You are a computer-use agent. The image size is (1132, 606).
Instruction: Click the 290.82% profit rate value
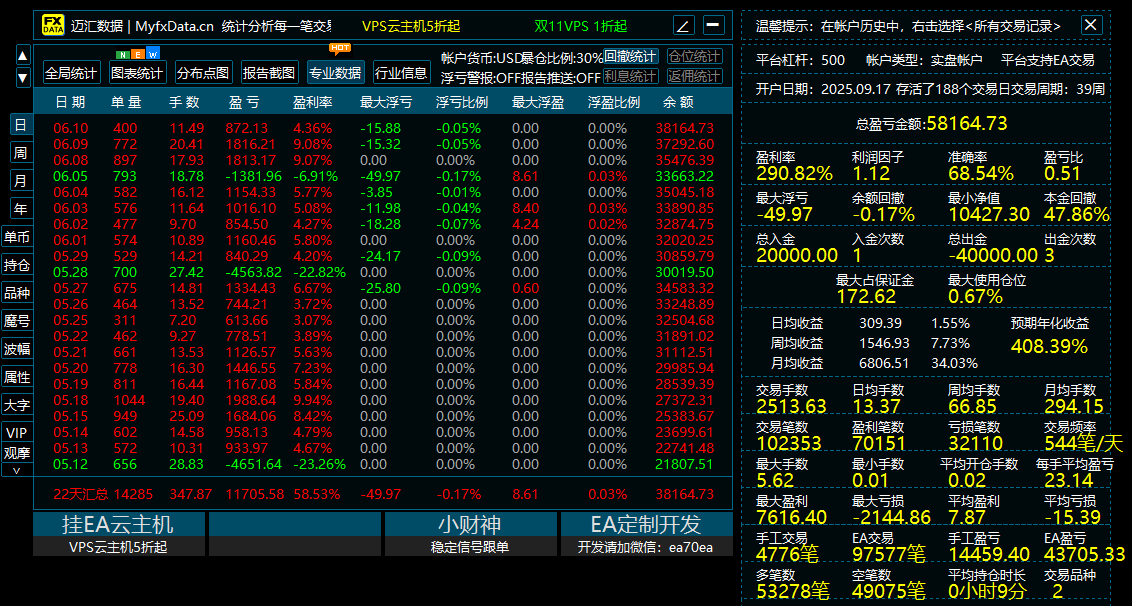(794, 173)
